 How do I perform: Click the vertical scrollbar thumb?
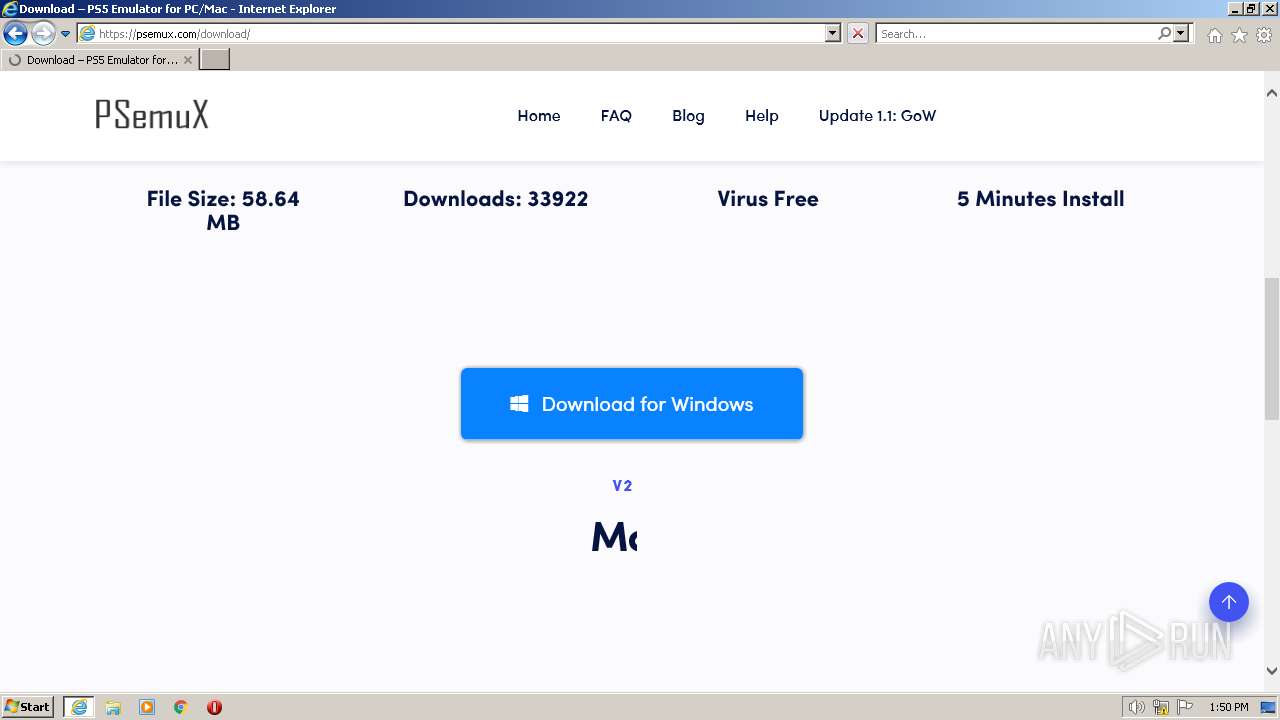pyautogui.click(x=1272, y=348)
